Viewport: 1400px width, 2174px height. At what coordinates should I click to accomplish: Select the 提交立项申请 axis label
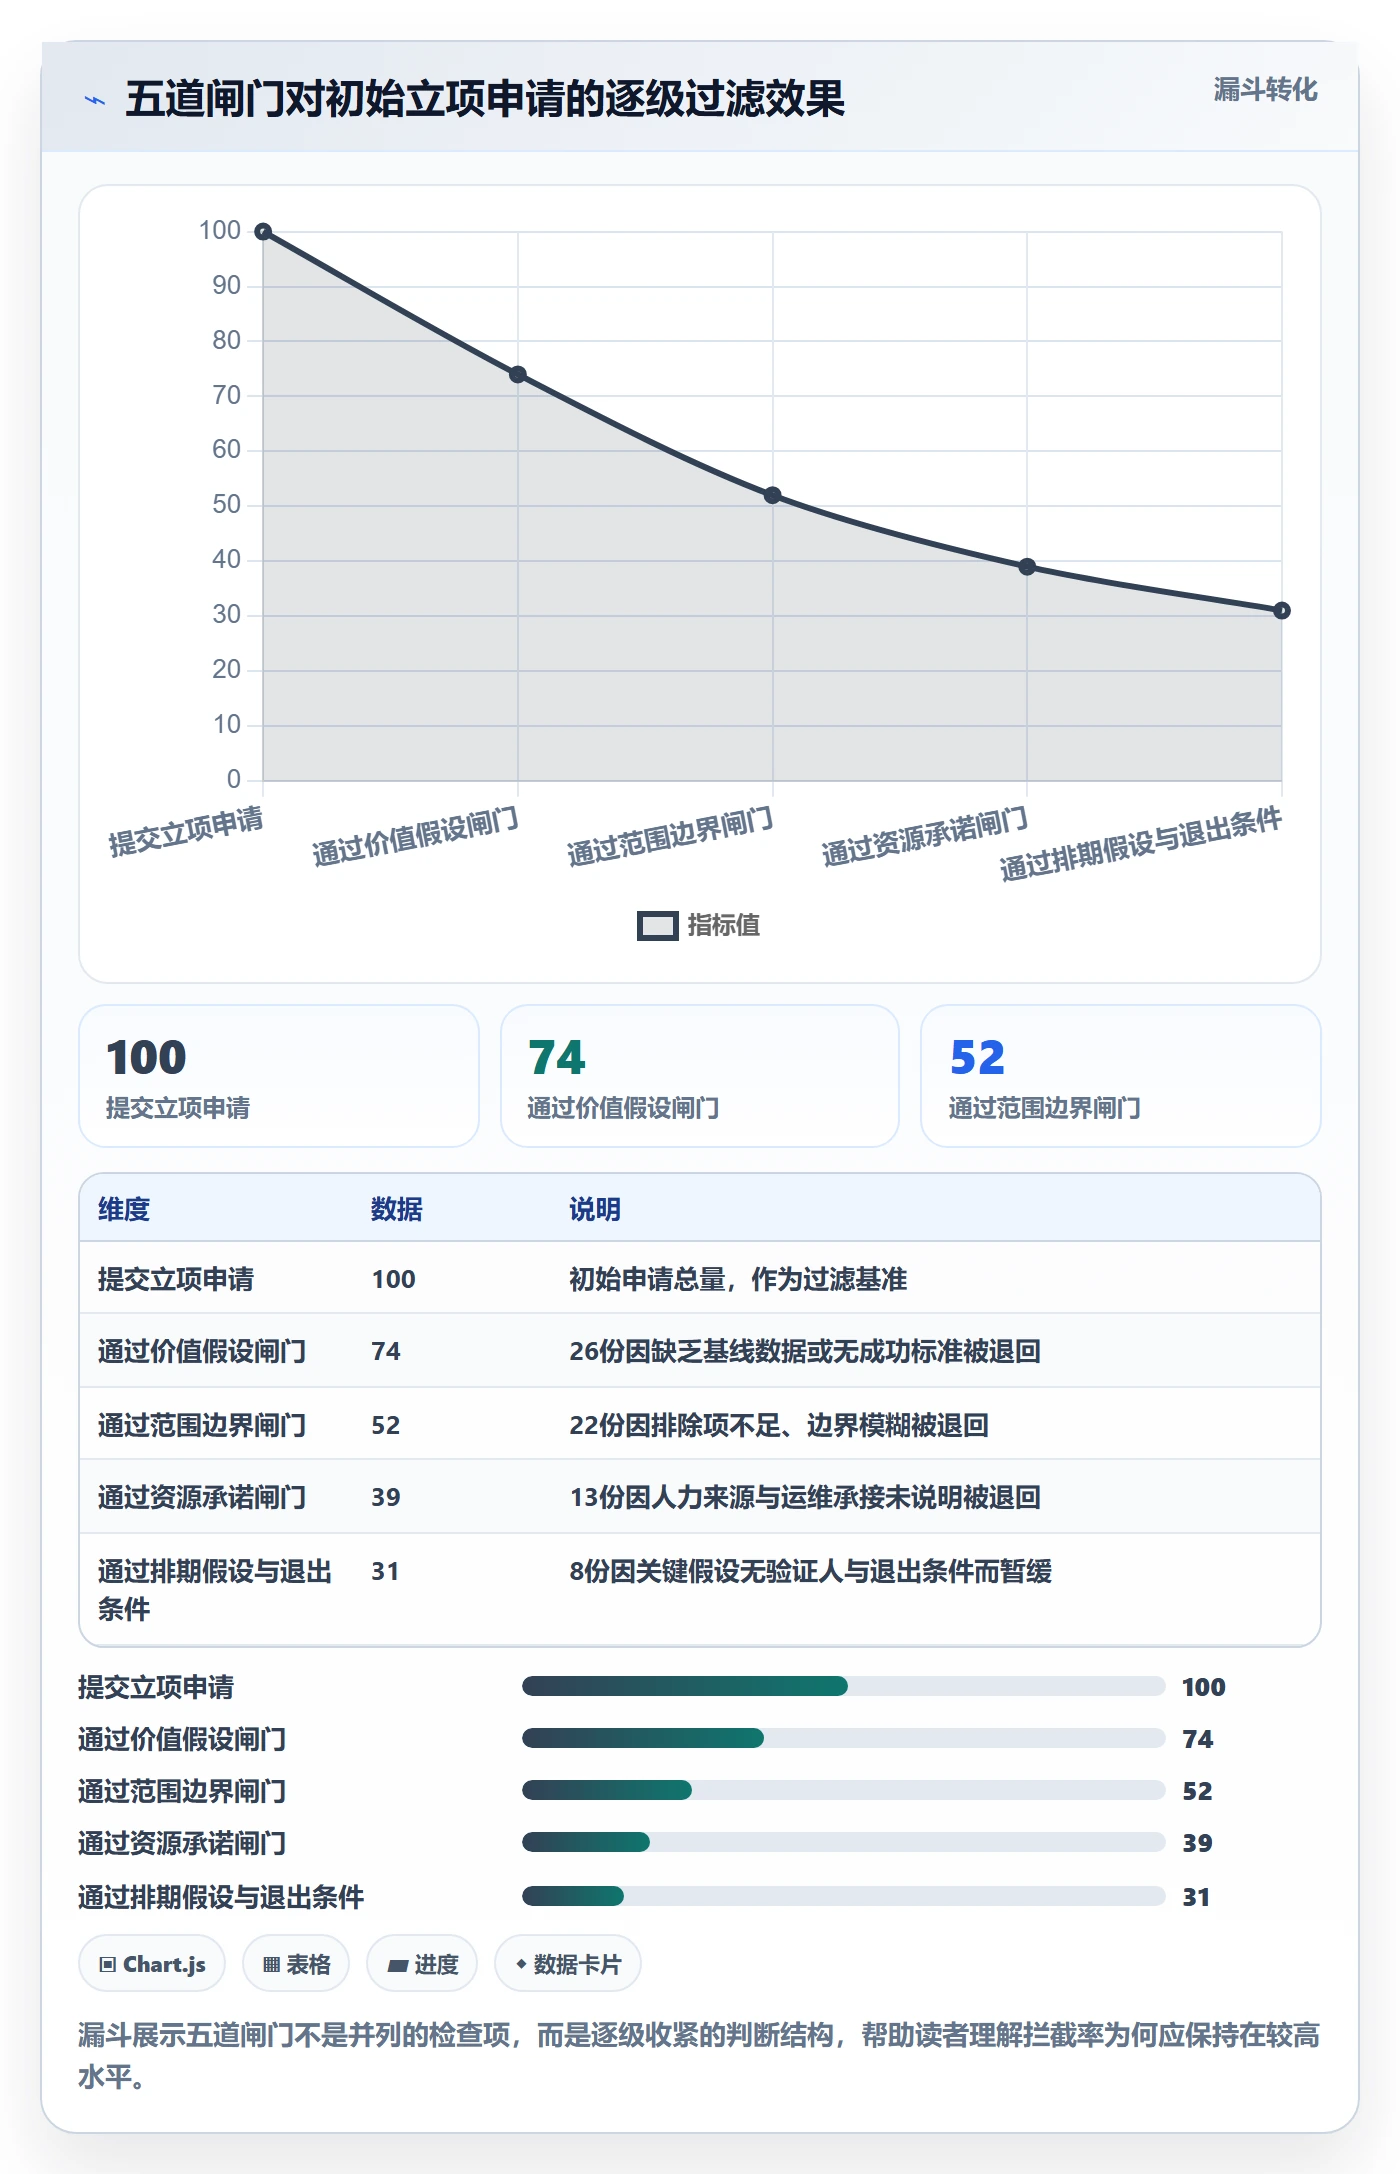[x=186, y=831]
